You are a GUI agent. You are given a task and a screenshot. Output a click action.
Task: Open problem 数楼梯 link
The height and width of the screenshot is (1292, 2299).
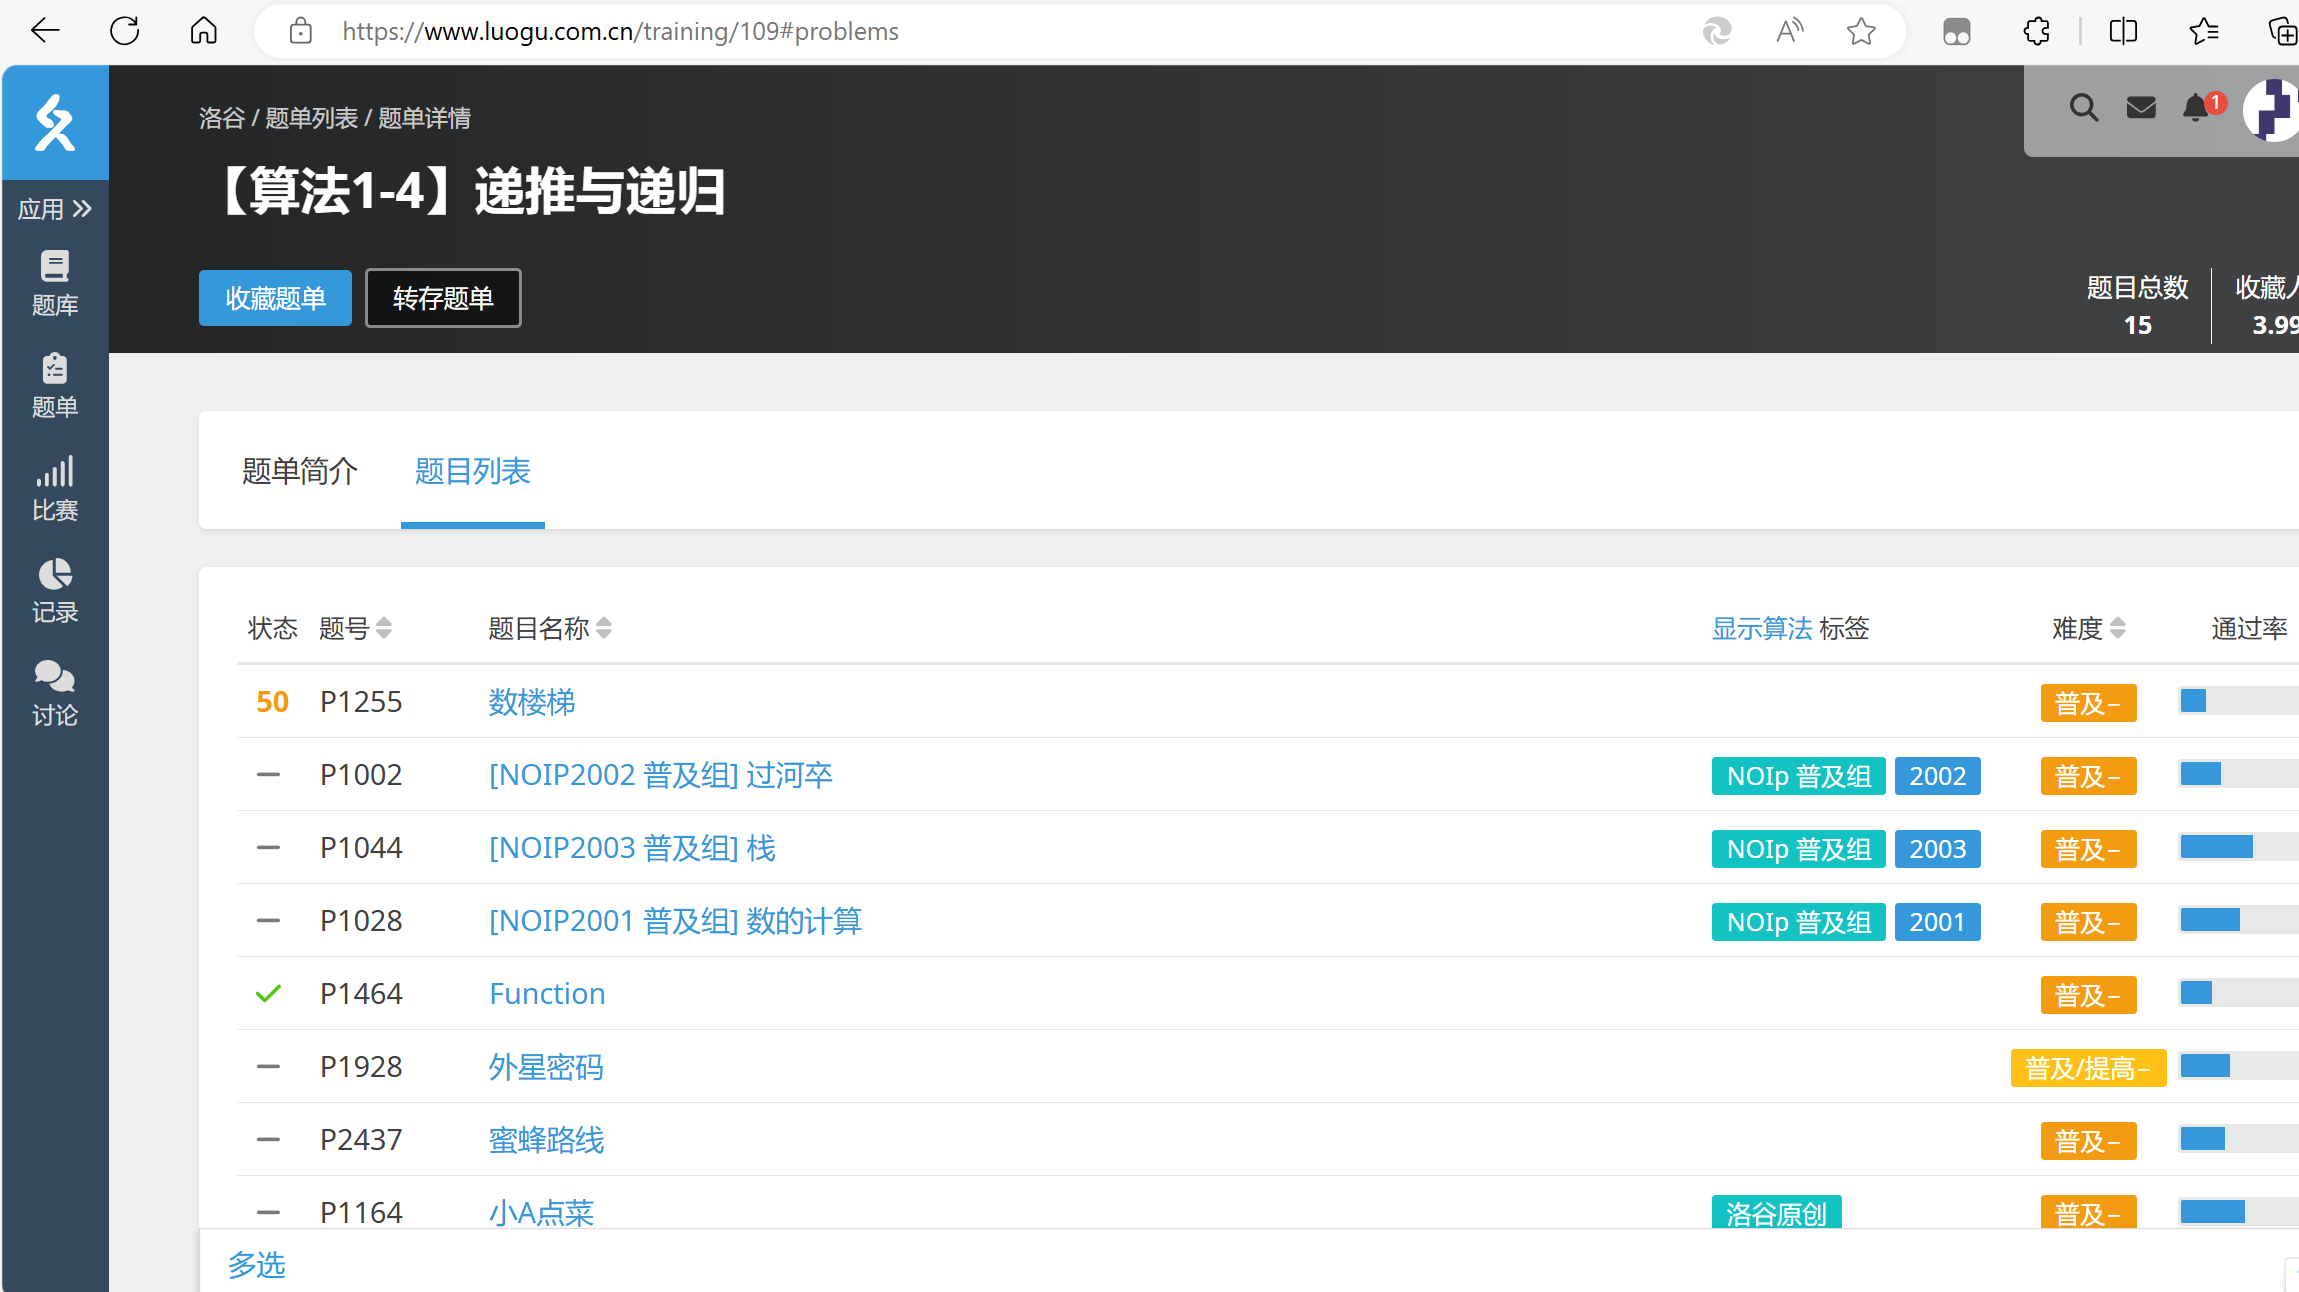click(x=531, y=702)
